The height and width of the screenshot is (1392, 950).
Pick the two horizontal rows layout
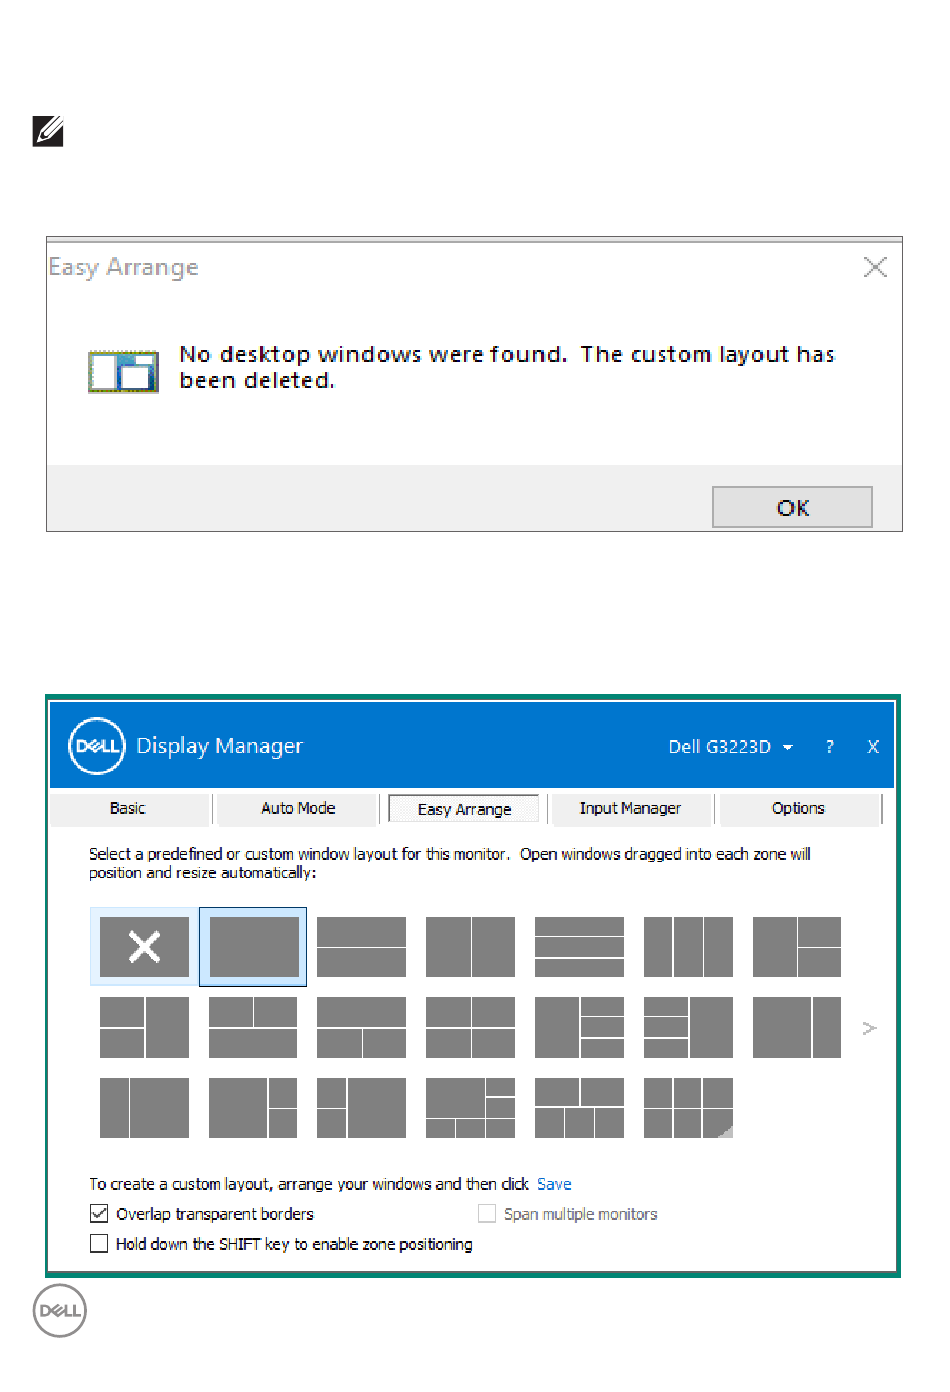coord(361,946)
